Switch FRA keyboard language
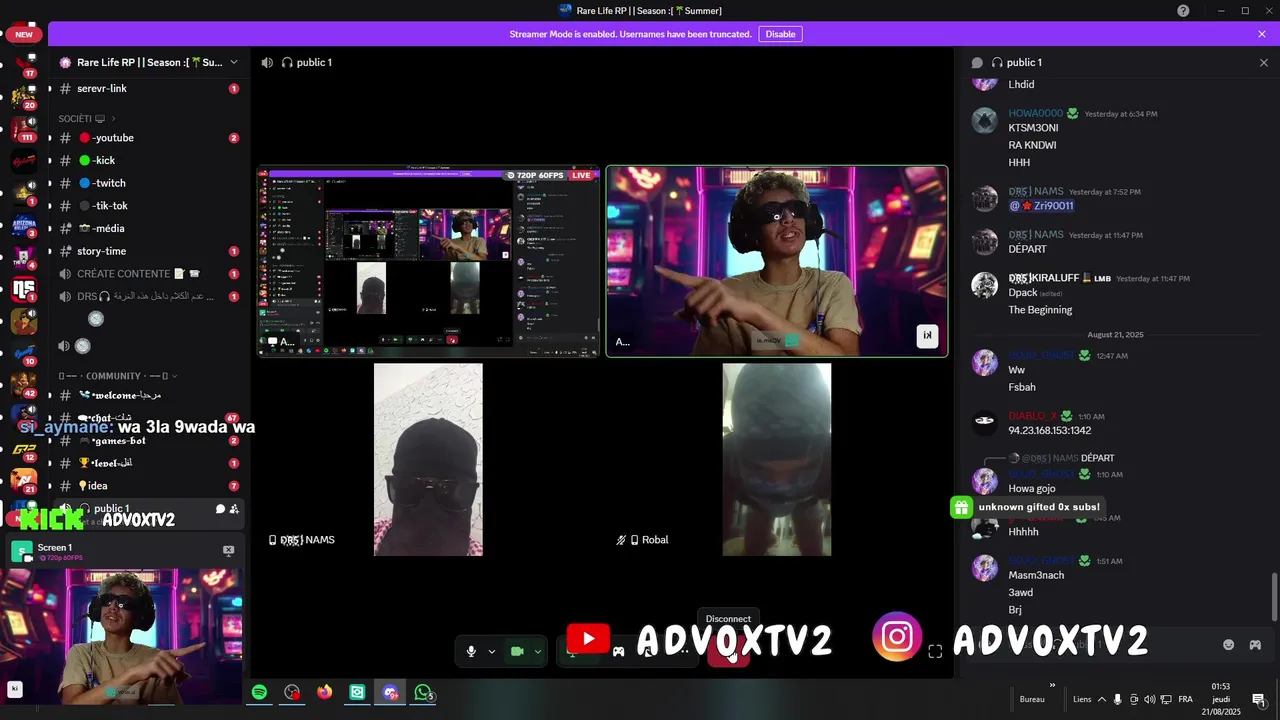1280x720 pixels. (1185, 699)
